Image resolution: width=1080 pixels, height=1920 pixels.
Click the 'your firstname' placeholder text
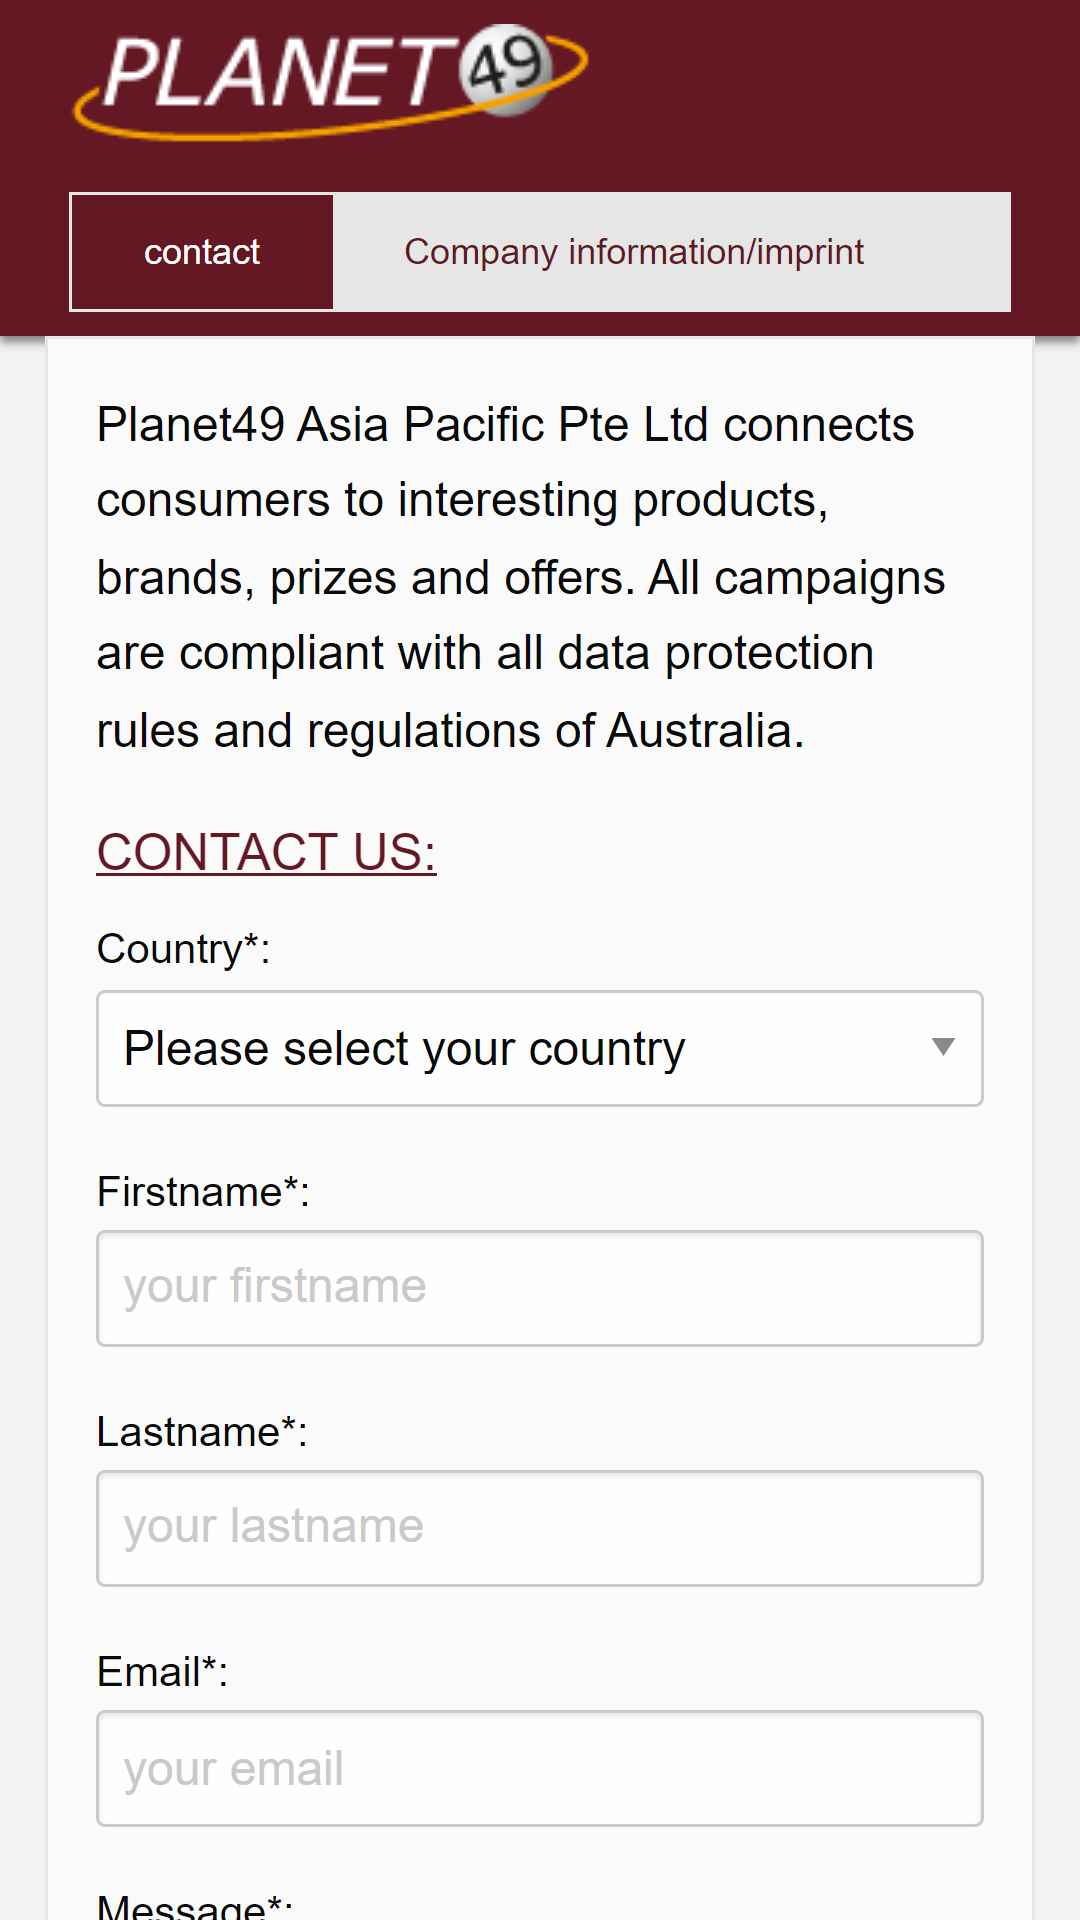(275, 1287)
